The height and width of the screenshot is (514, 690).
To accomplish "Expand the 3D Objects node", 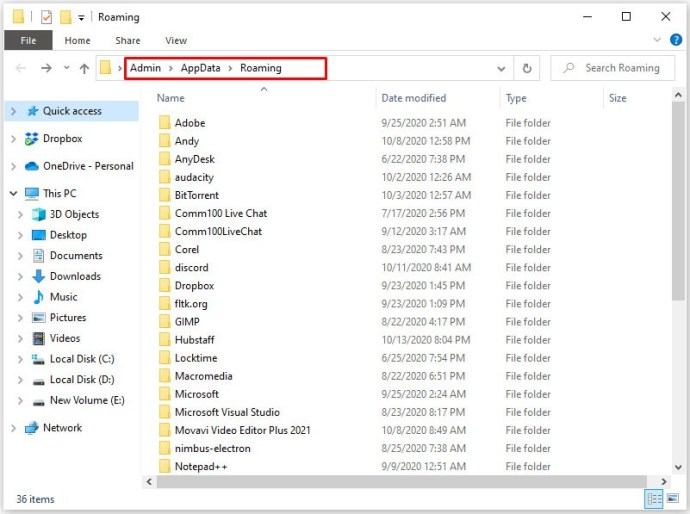I will (20, 214).
